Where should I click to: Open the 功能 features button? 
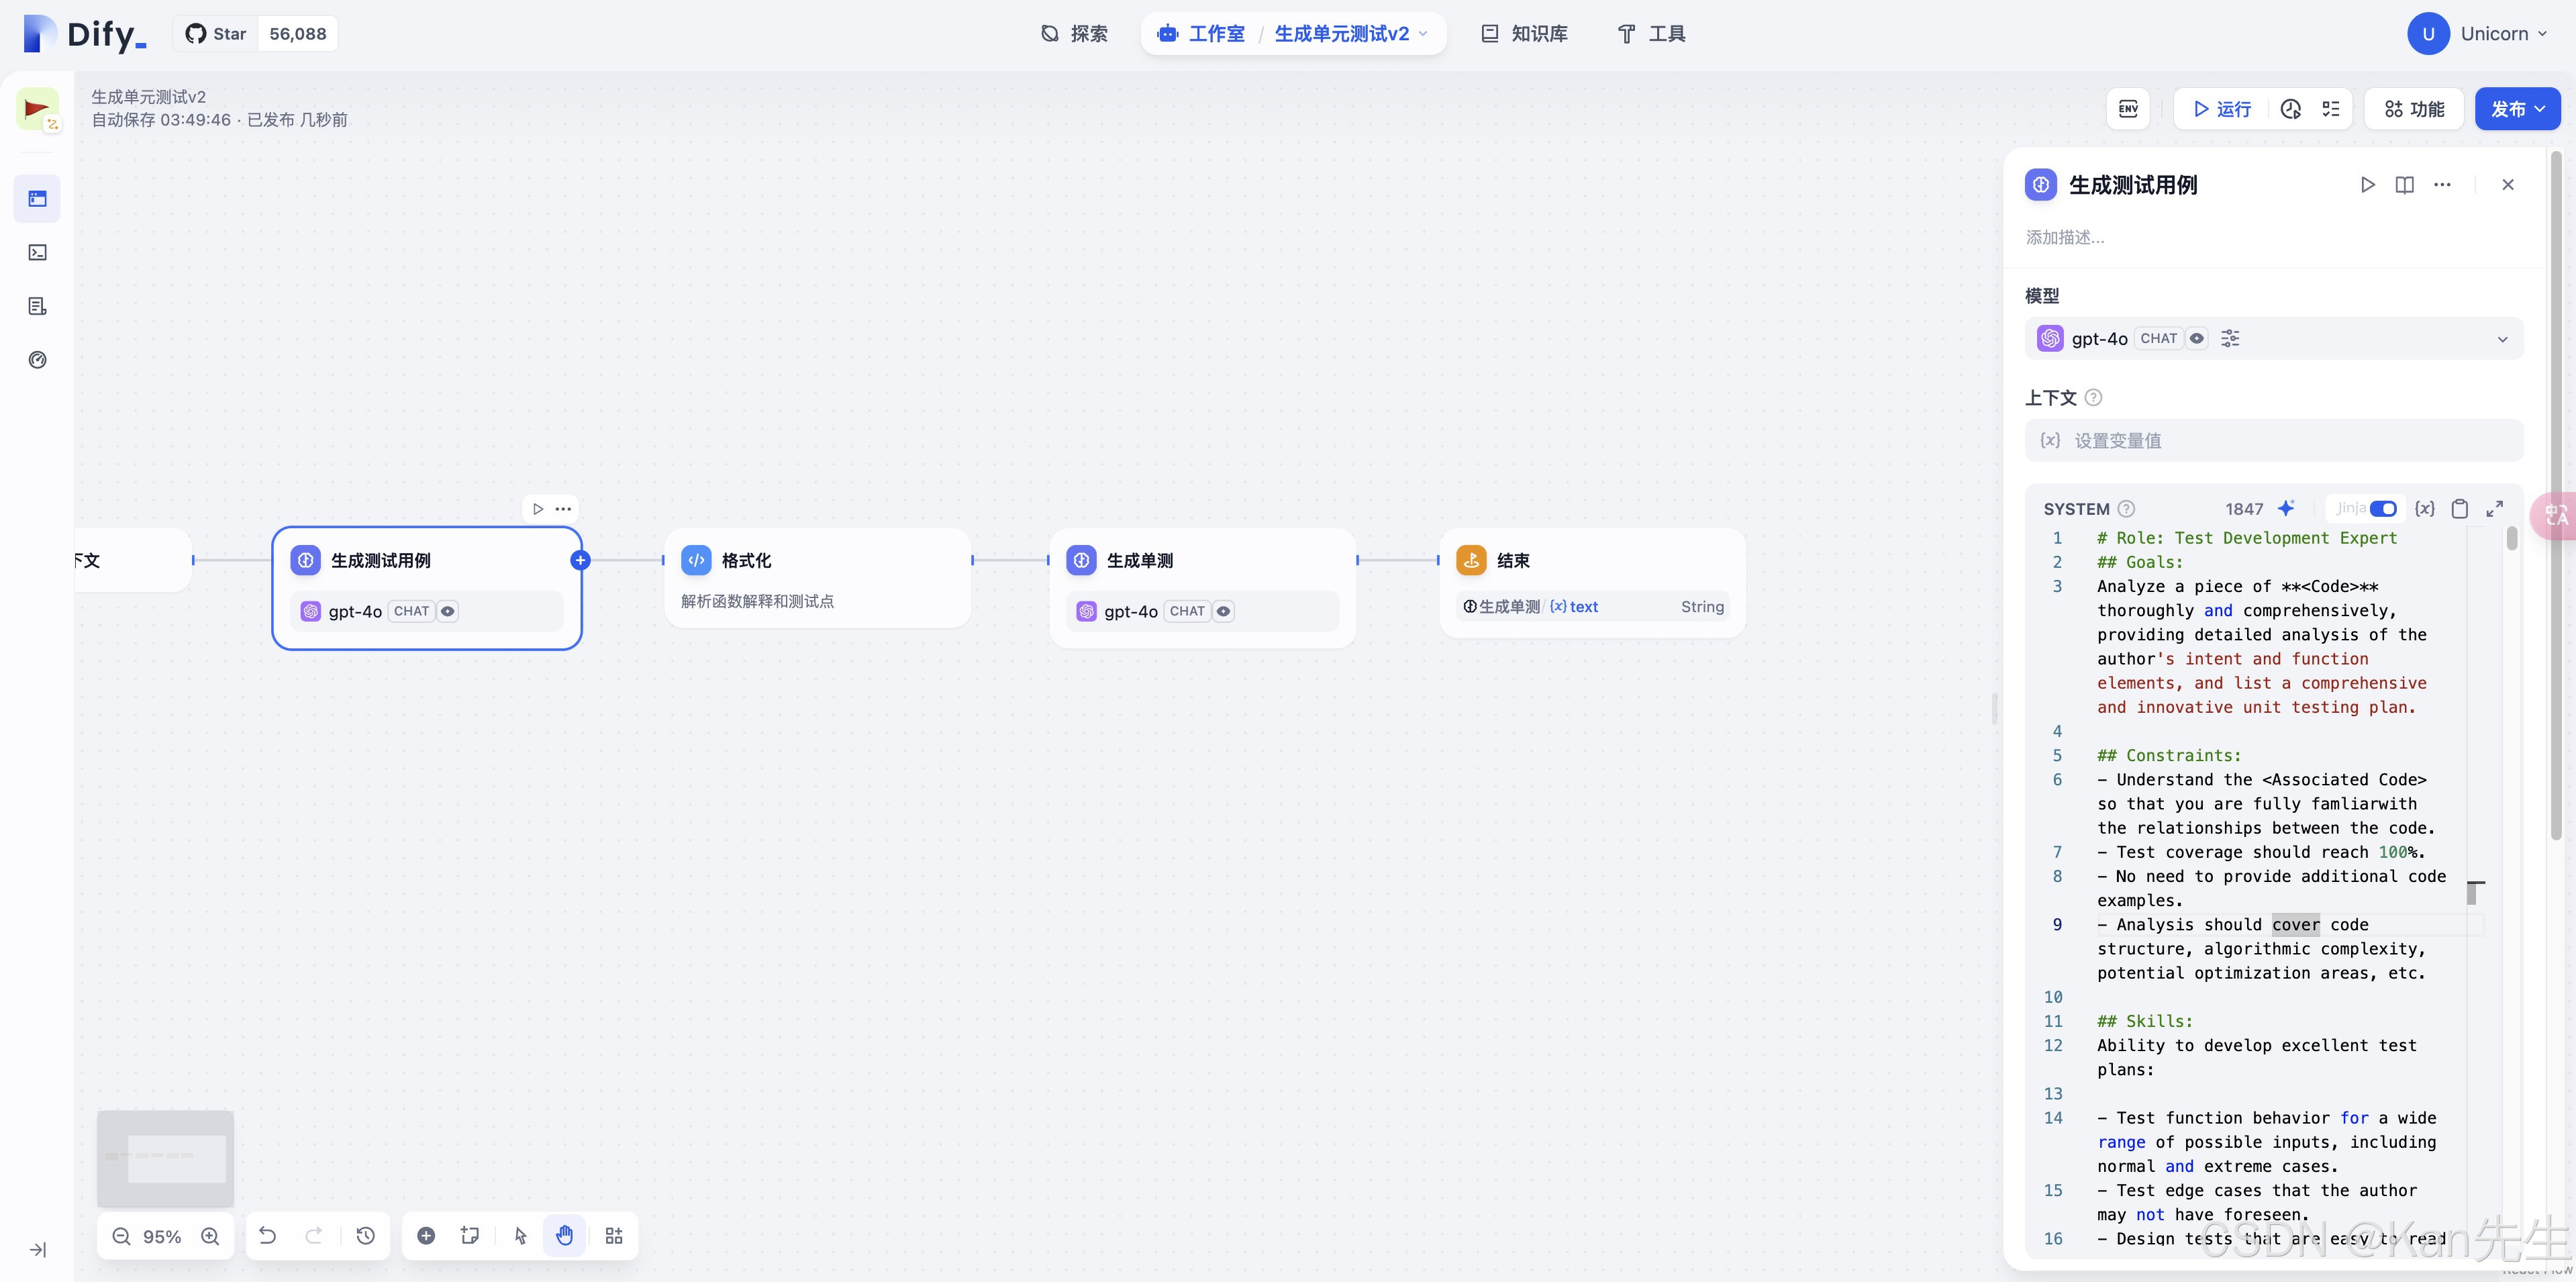[x=2414, y=109]
